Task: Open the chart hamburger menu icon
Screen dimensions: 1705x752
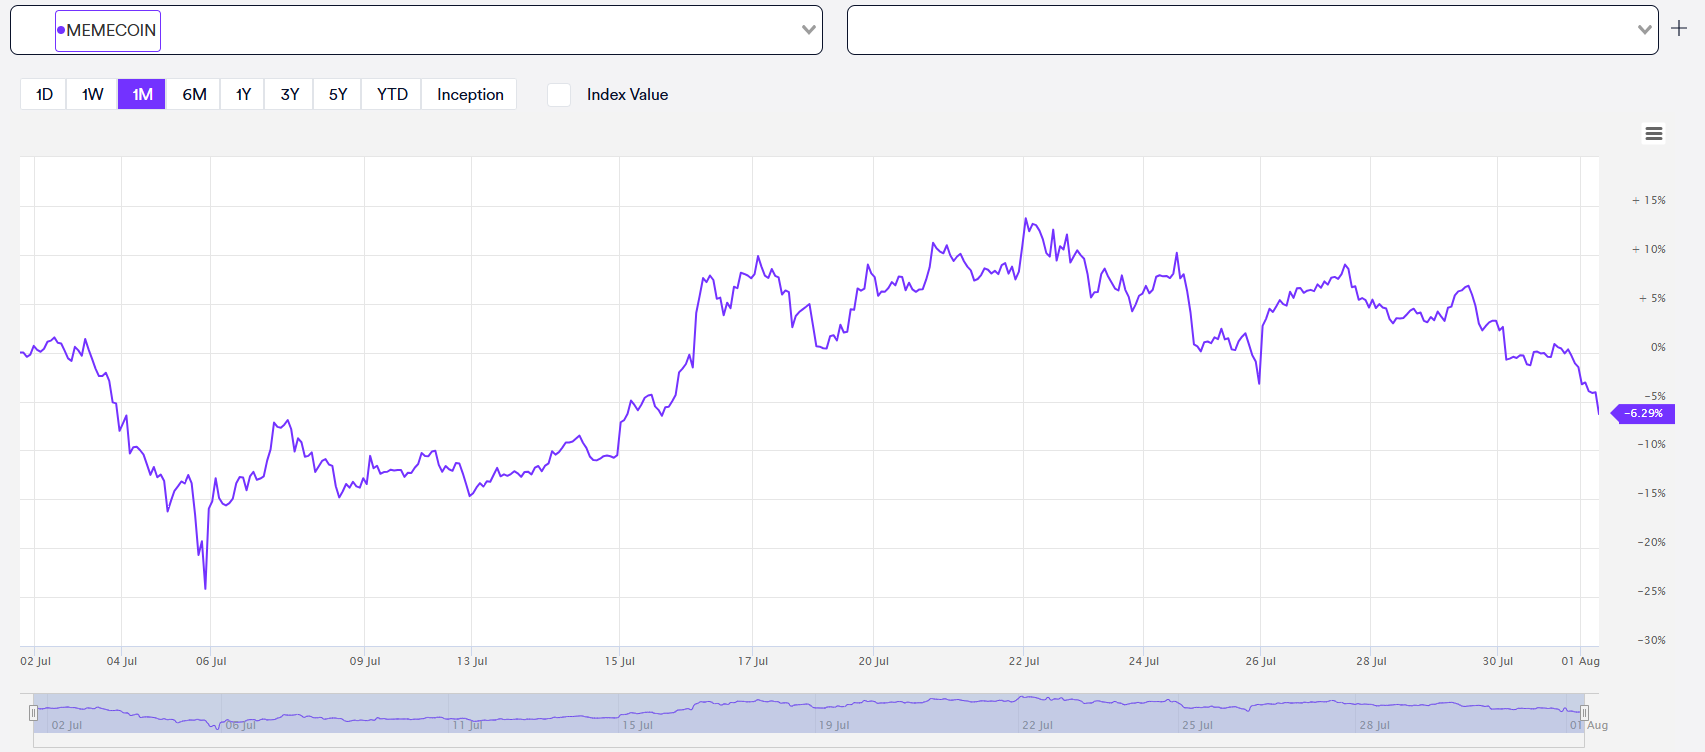Action: 1654,134
